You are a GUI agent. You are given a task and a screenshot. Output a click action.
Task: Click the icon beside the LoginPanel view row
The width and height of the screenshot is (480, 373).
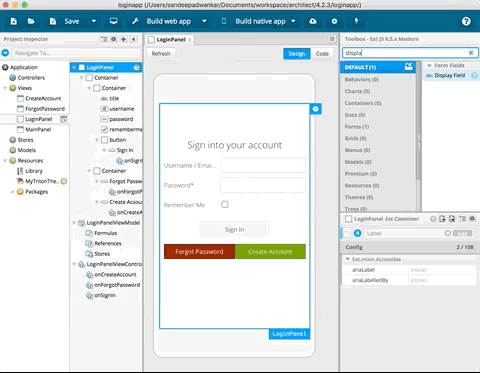[x=63, y=119]
